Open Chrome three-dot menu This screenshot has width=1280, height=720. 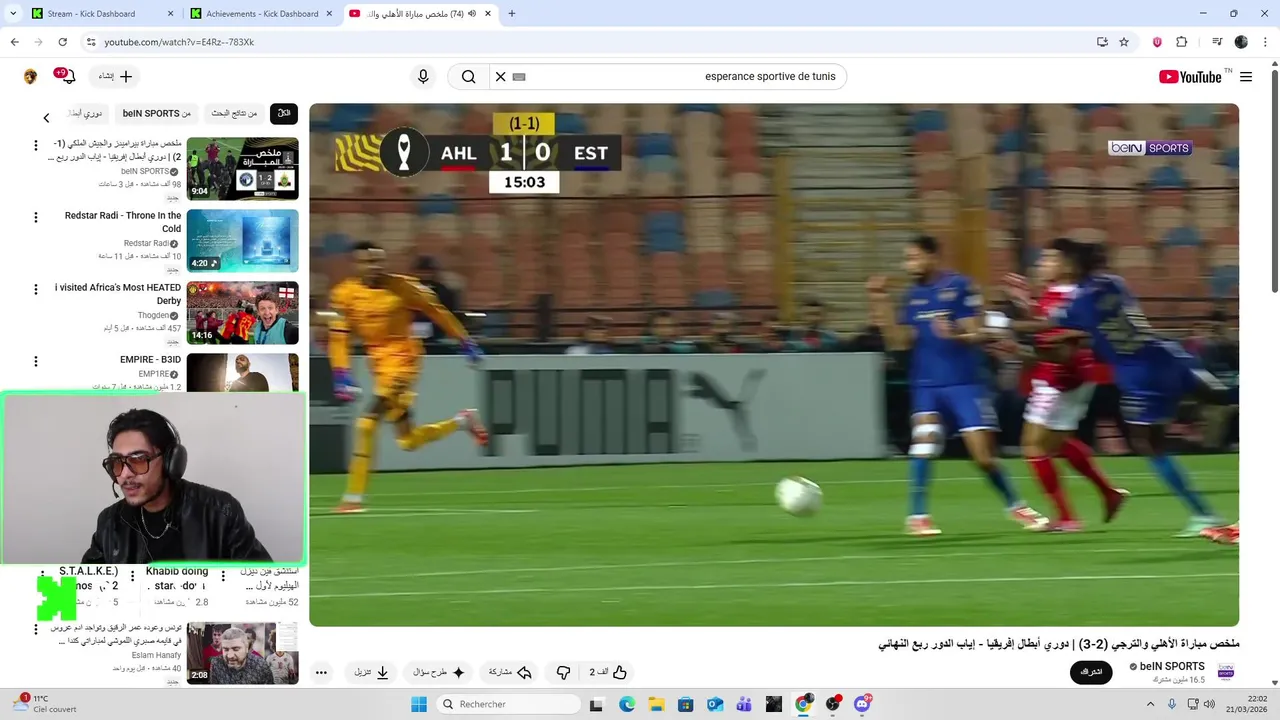coord(1263,42)
